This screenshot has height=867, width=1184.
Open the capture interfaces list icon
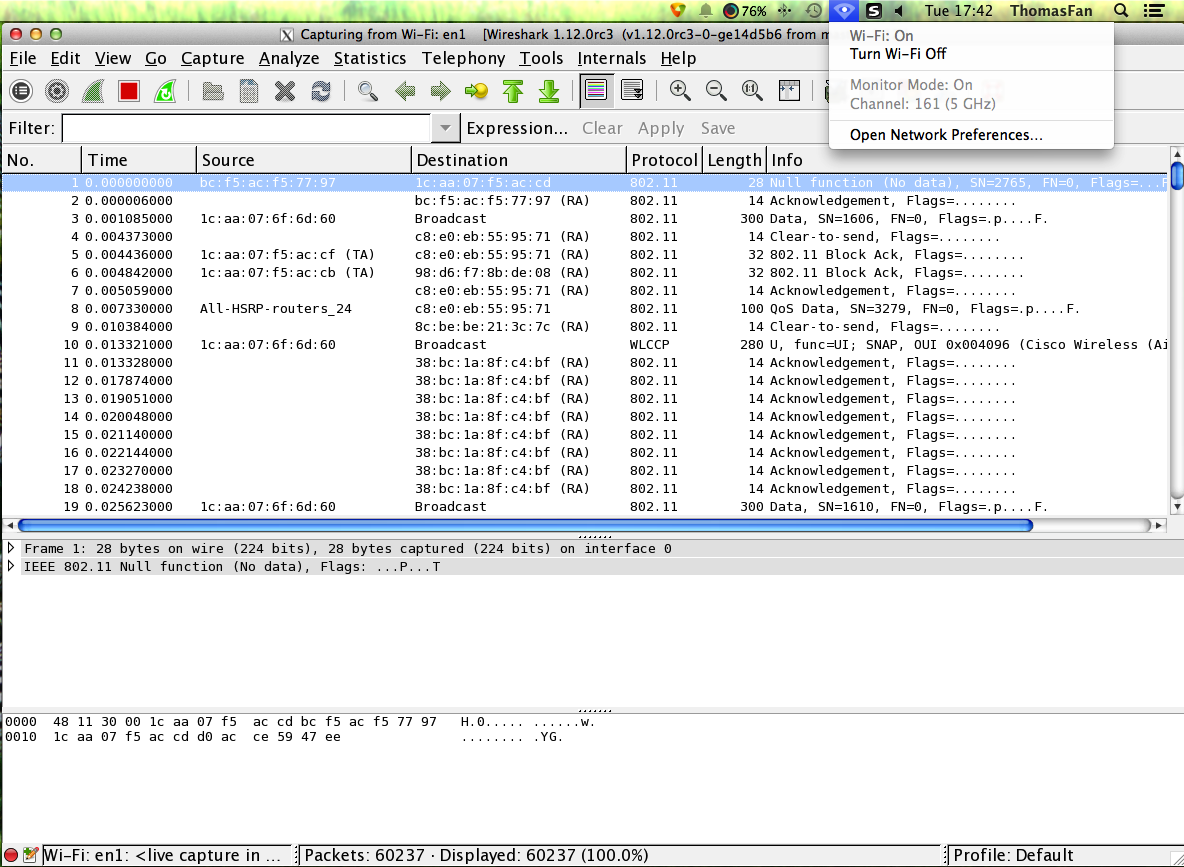pyautogui.click(x=21, y=91)
